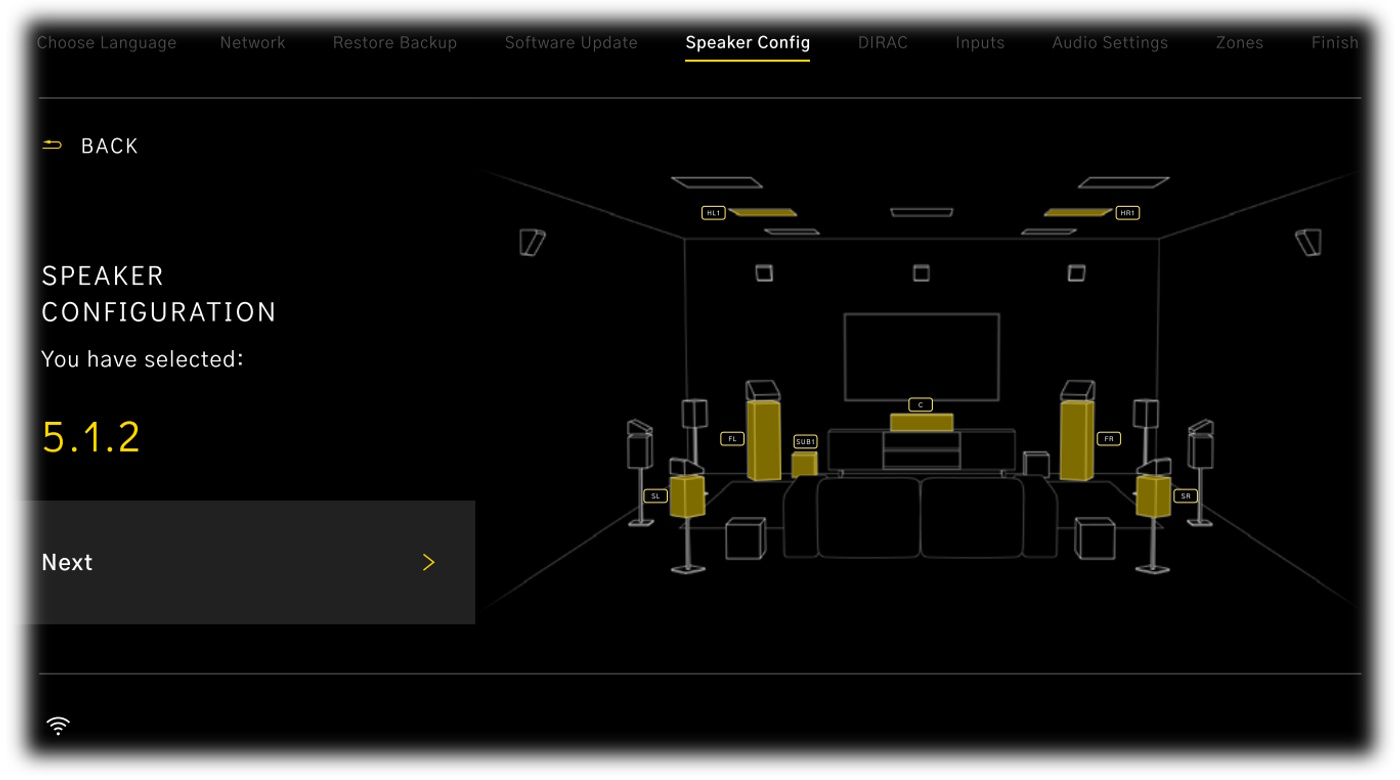
Task: Click the SPEAKER CONFIGURATION heading
Action: [159, 294]
